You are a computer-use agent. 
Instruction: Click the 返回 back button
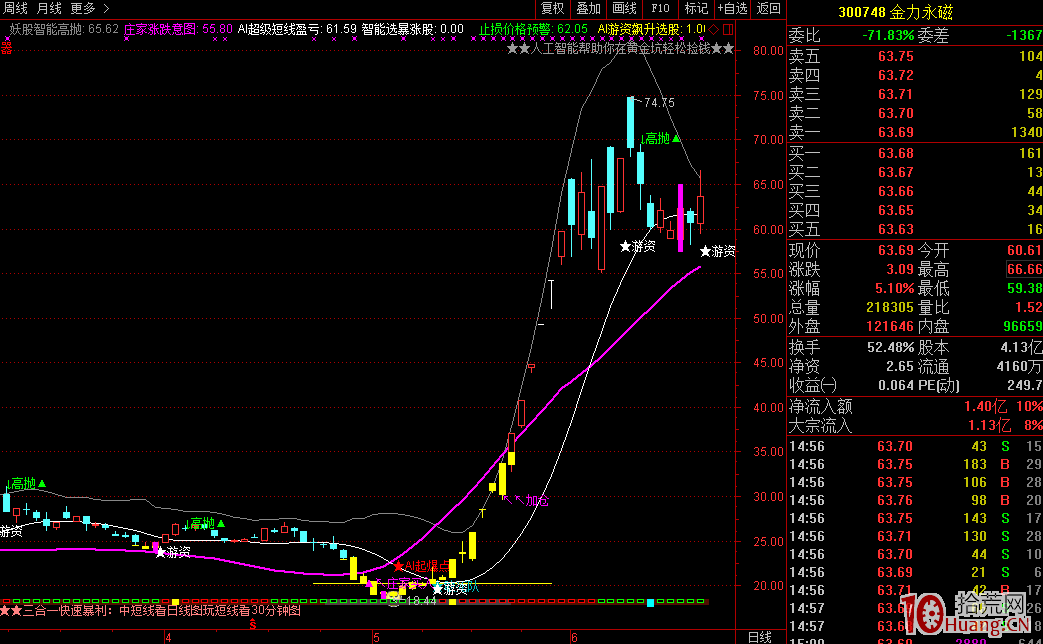point(768,8)
